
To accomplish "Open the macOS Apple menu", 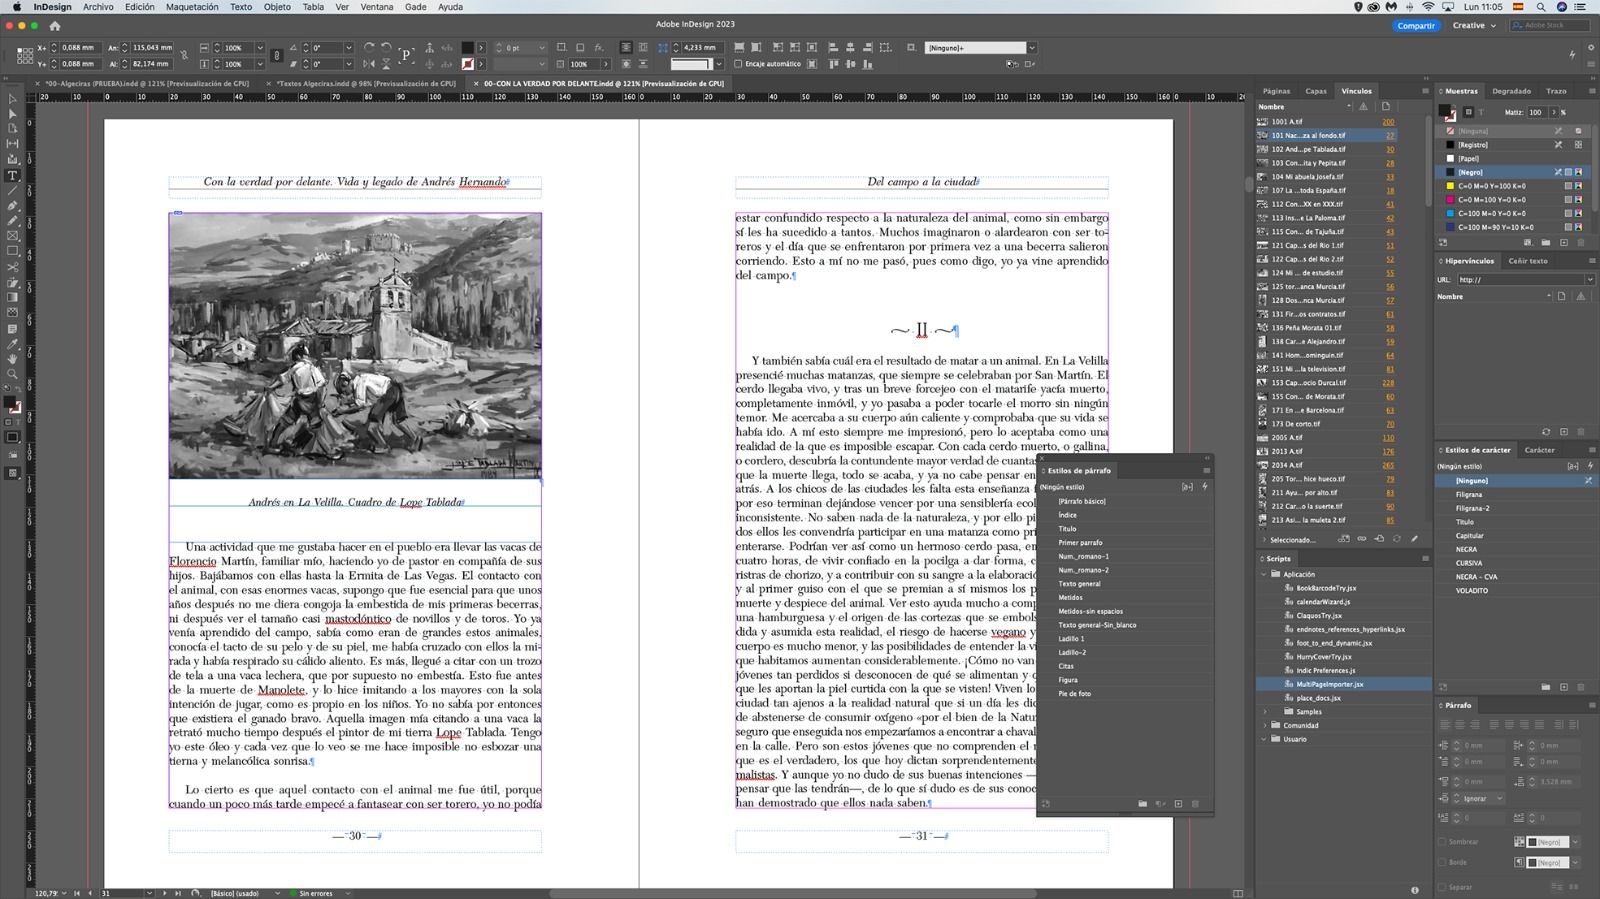I will (x=16, y=7).
